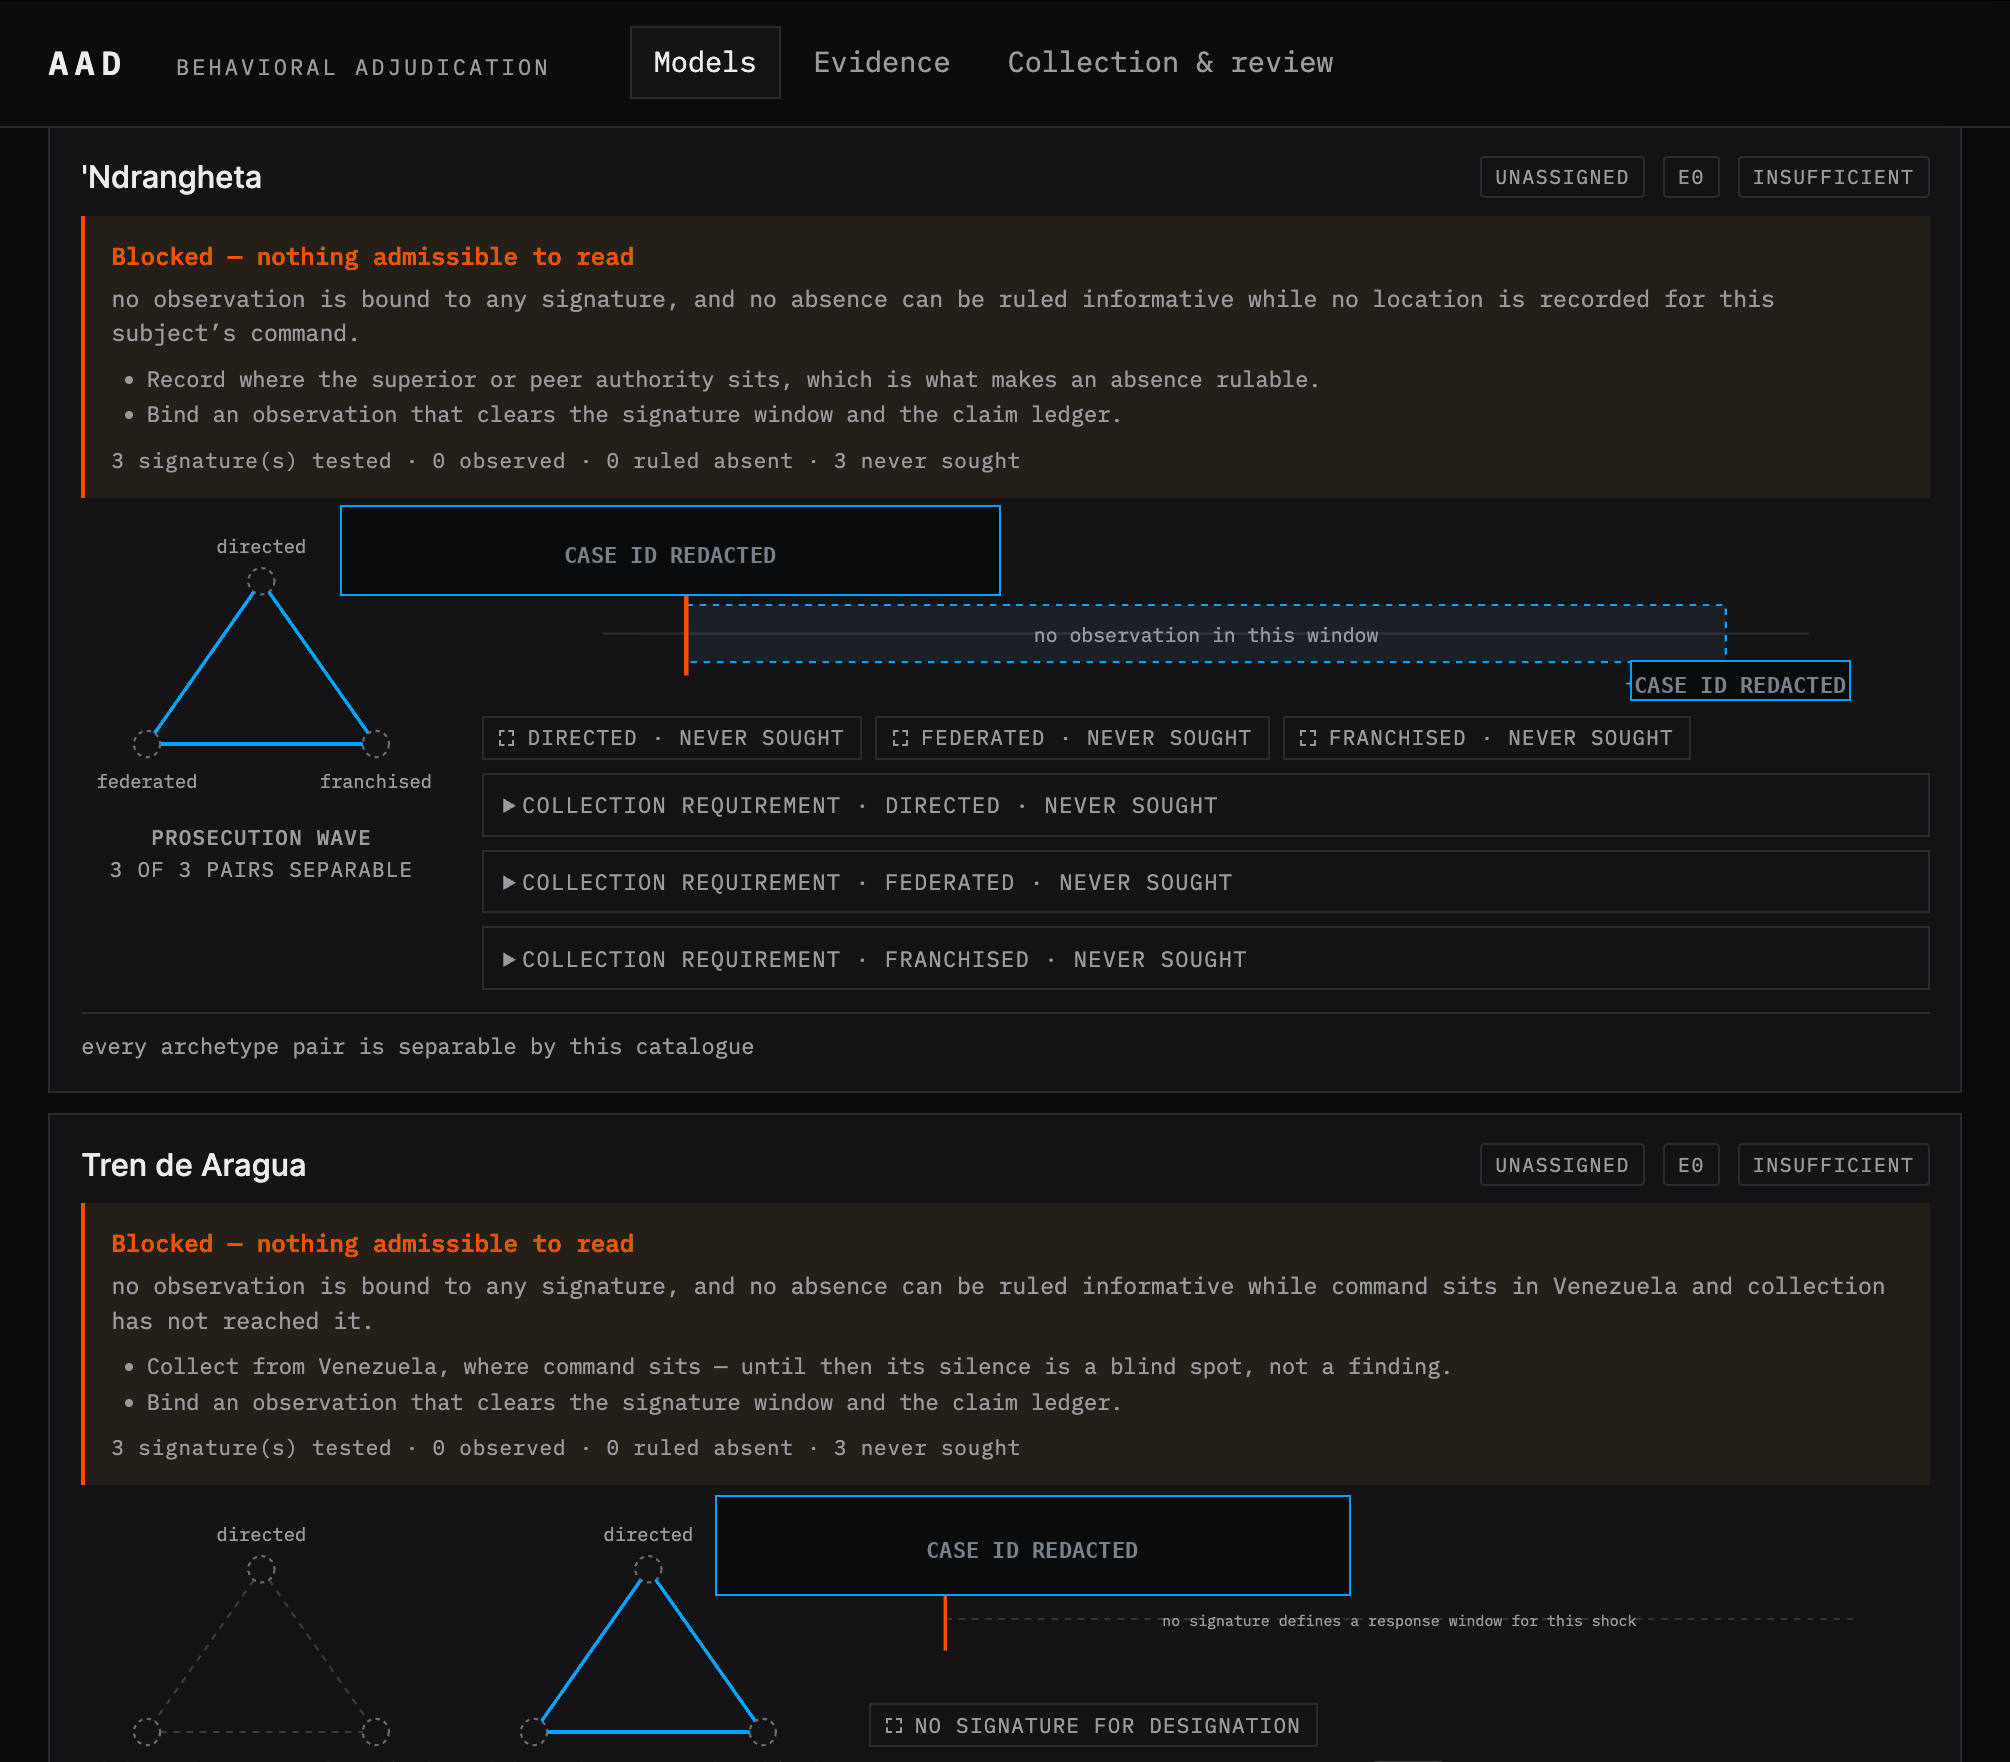Click the Tren de Aragua card title
This screenshot has height=1762, width=2010.
click(194, 1165)
